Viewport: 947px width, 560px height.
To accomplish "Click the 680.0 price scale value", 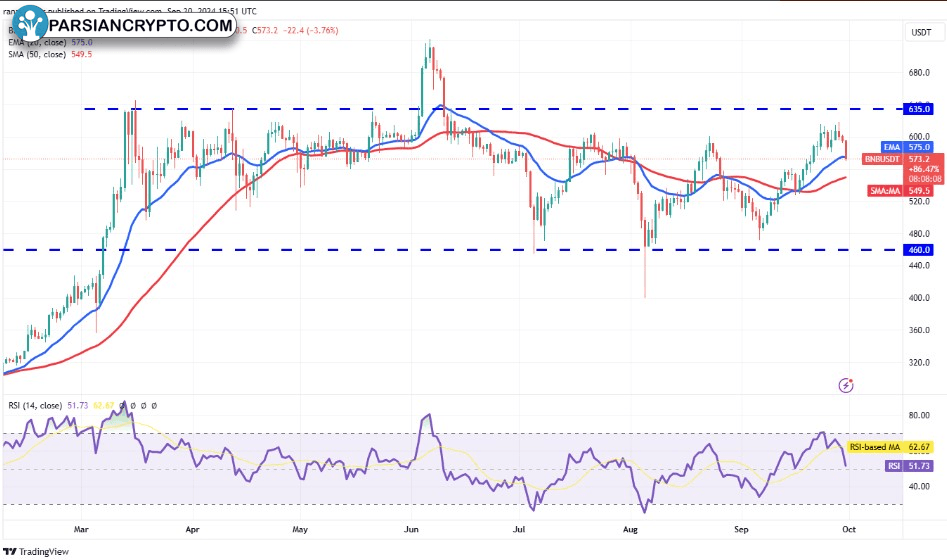I will (x=919, y=72).
